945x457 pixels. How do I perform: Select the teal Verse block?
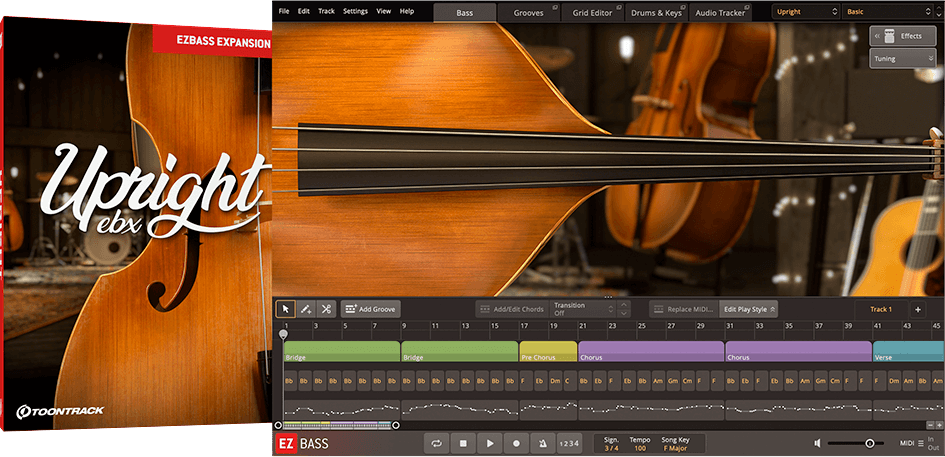click(x=908, y=351)
